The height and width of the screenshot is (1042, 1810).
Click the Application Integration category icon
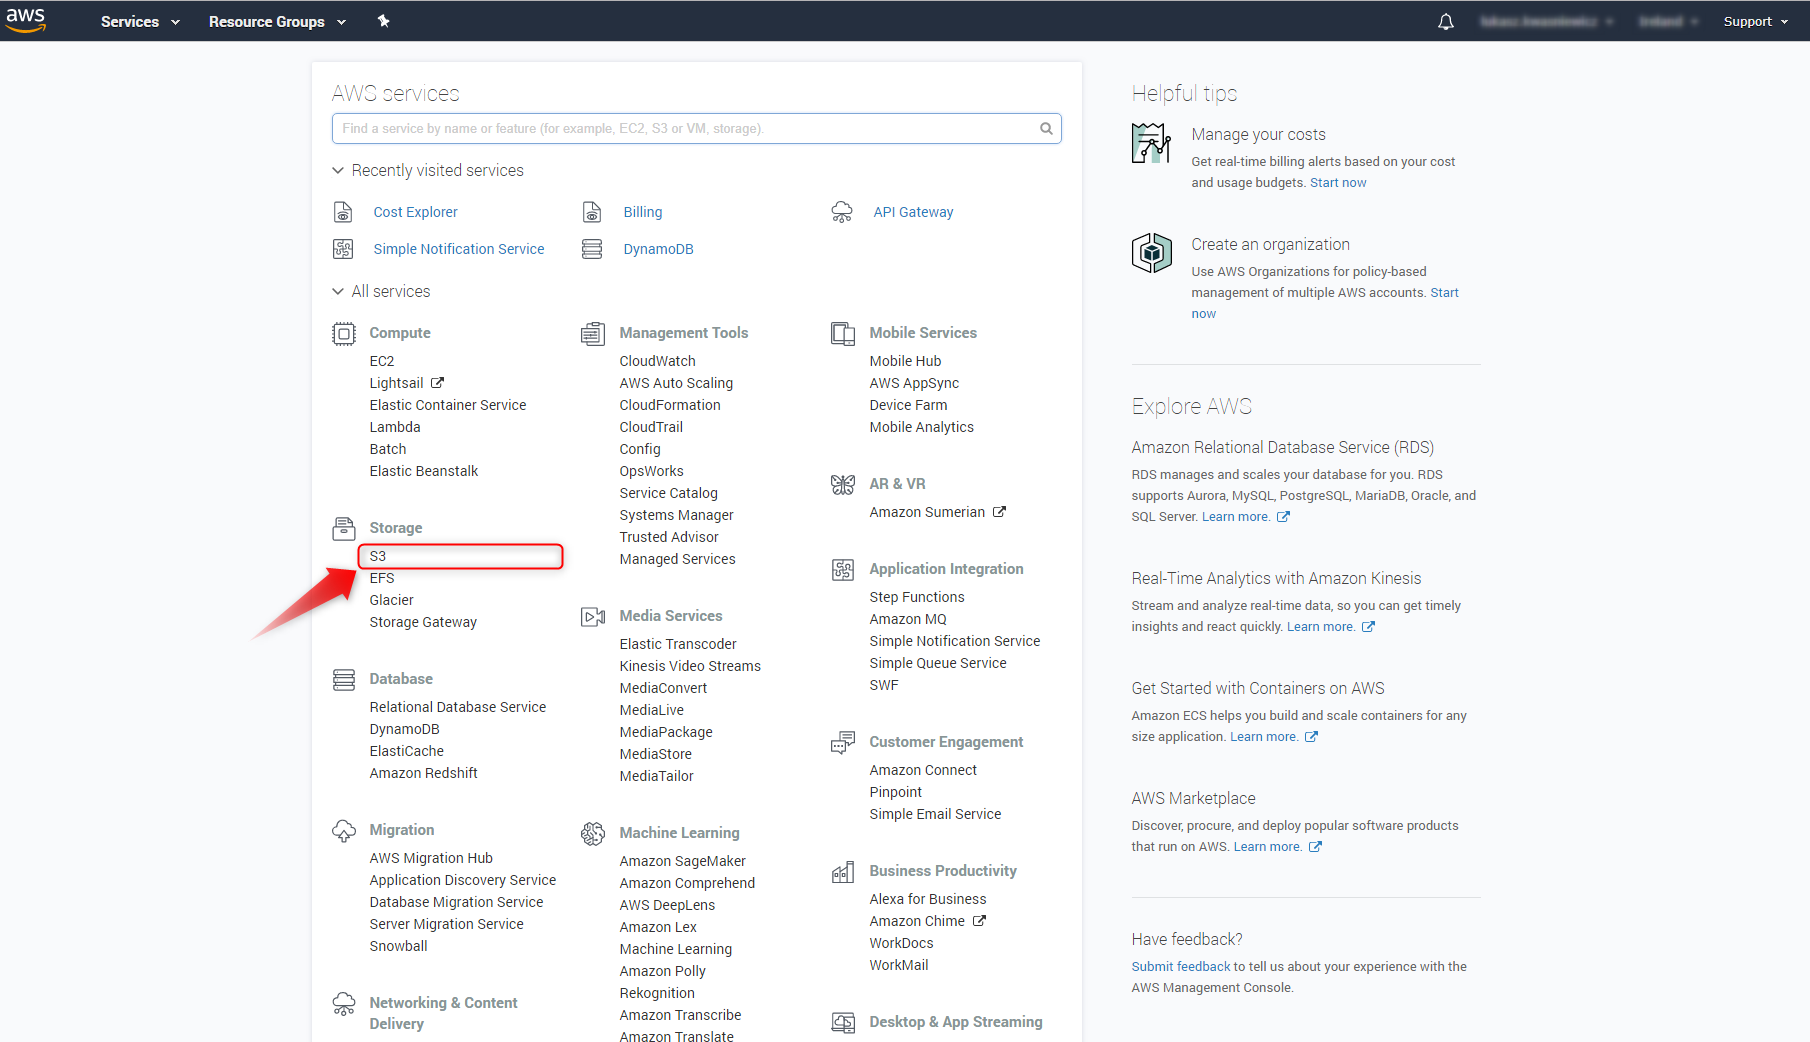843,570
